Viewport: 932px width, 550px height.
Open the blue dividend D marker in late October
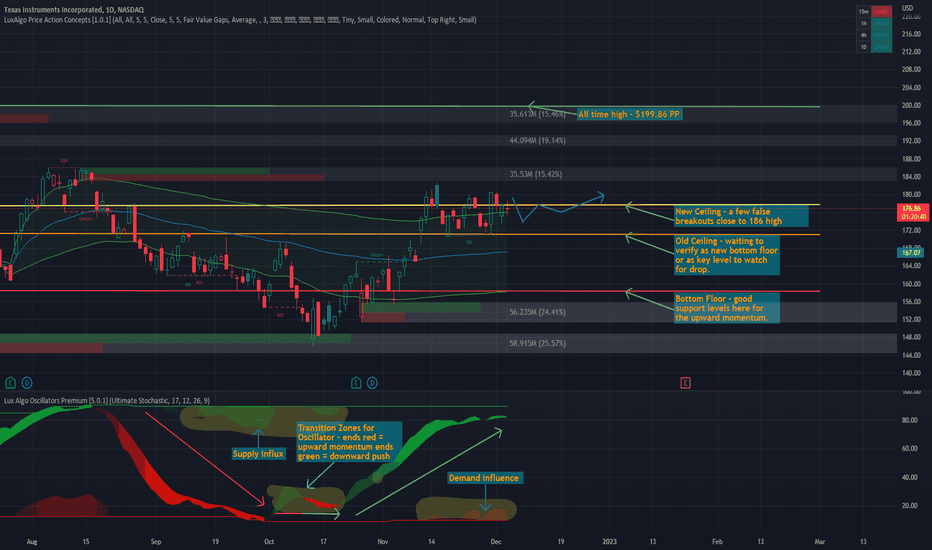pyautogui.click(x=372, y=383)
